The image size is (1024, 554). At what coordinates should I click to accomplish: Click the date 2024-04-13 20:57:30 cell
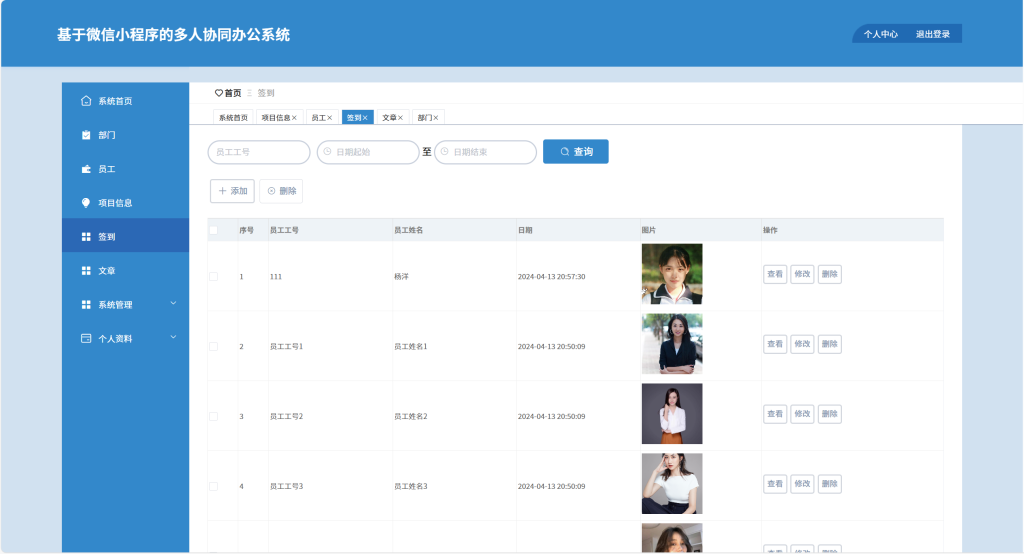click(551, 276)
